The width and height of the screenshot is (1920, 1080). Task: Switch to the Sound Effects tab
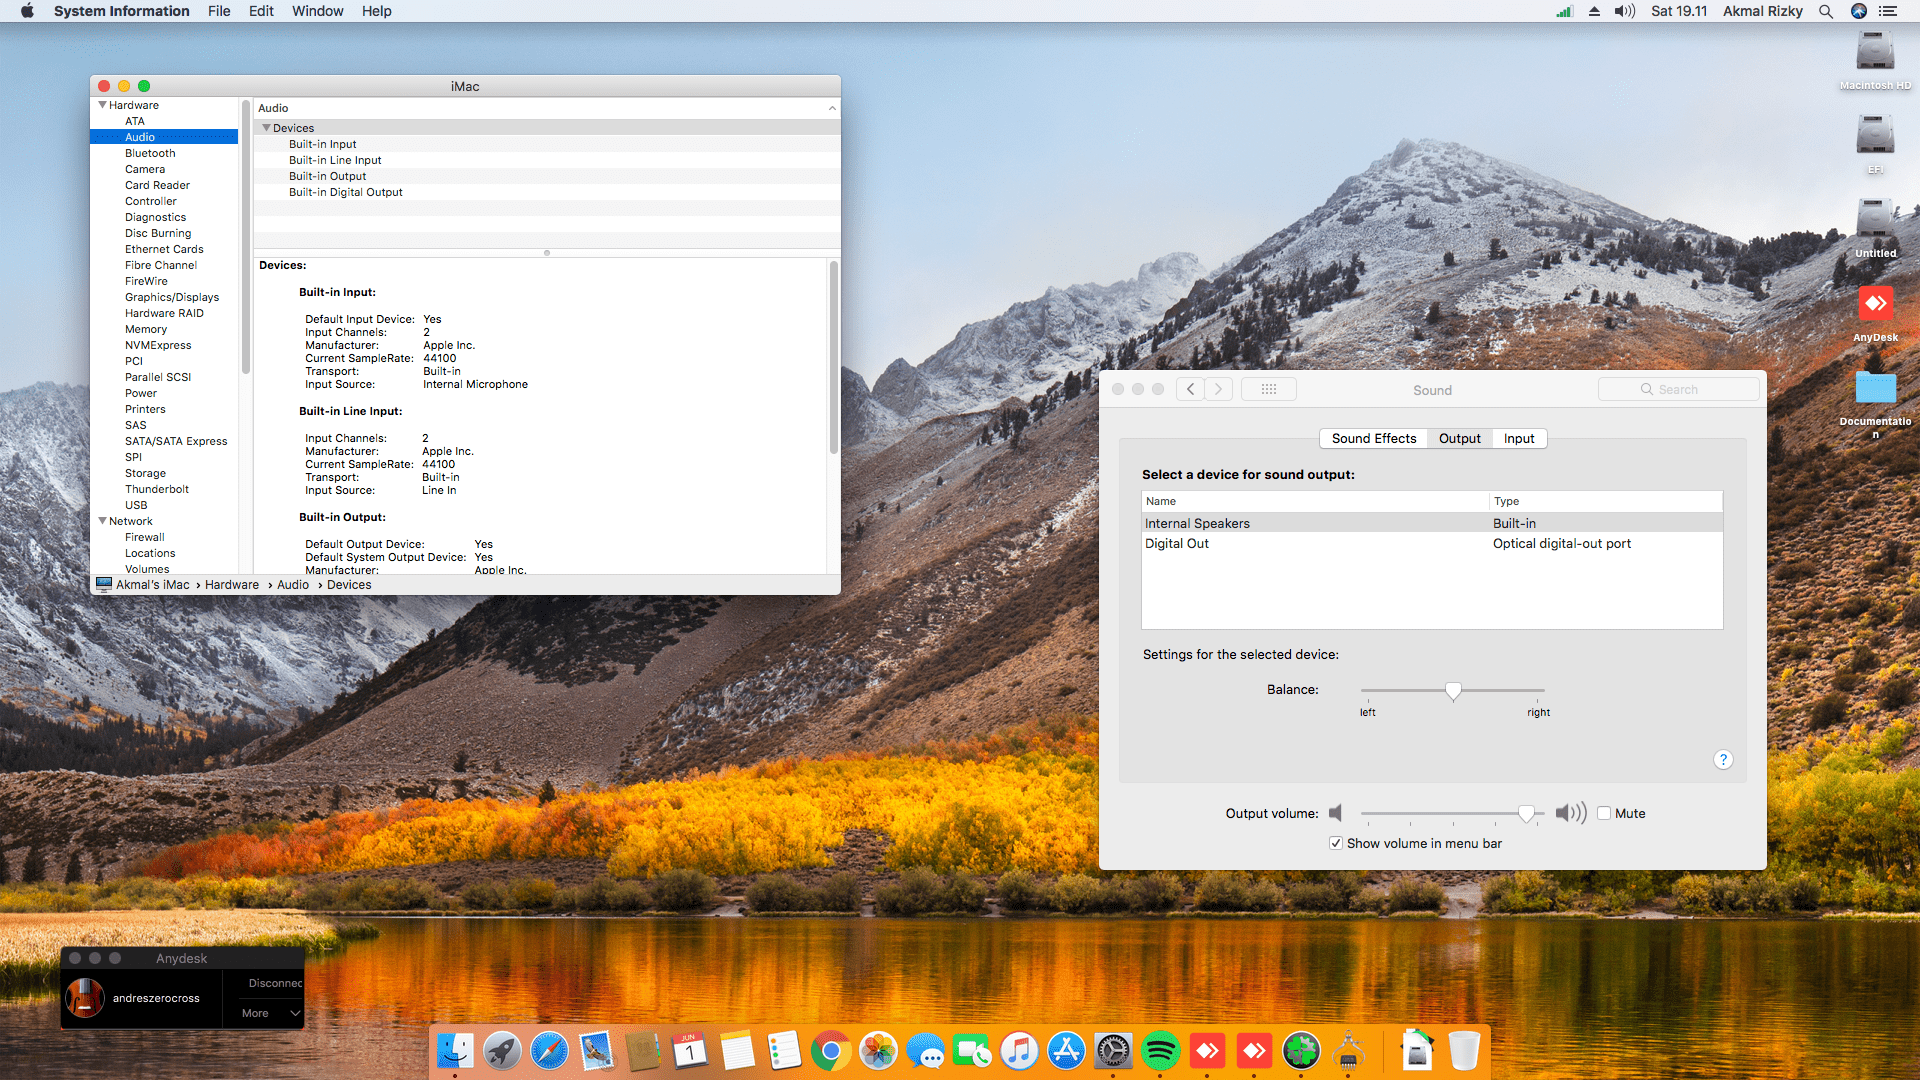1373,438
